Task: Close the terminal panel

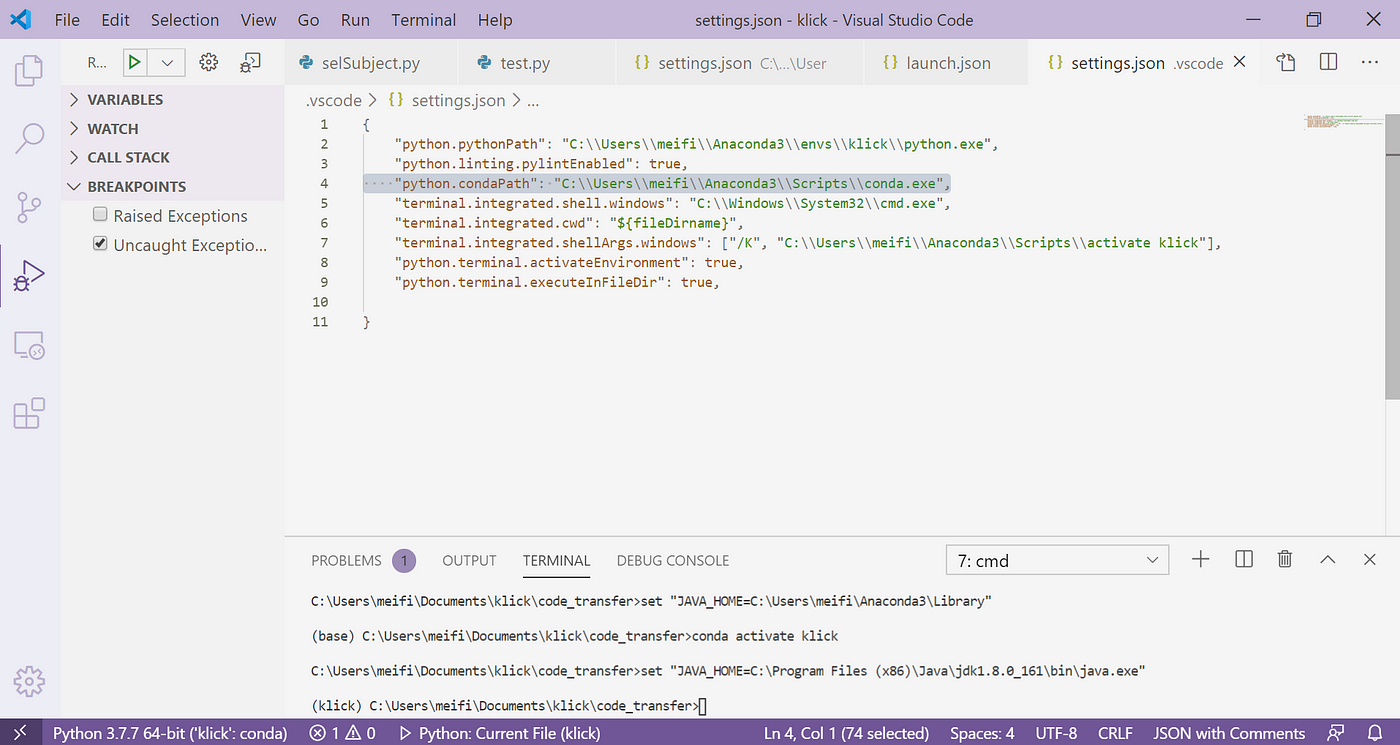Action: pyautogui.click(x=1370, y=560)
